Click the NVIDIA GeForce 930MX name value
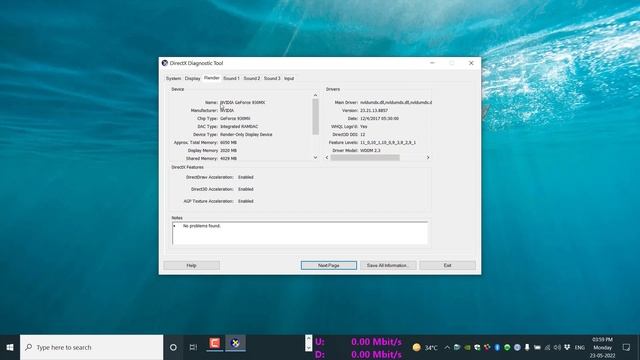 (x=242, y=102)
